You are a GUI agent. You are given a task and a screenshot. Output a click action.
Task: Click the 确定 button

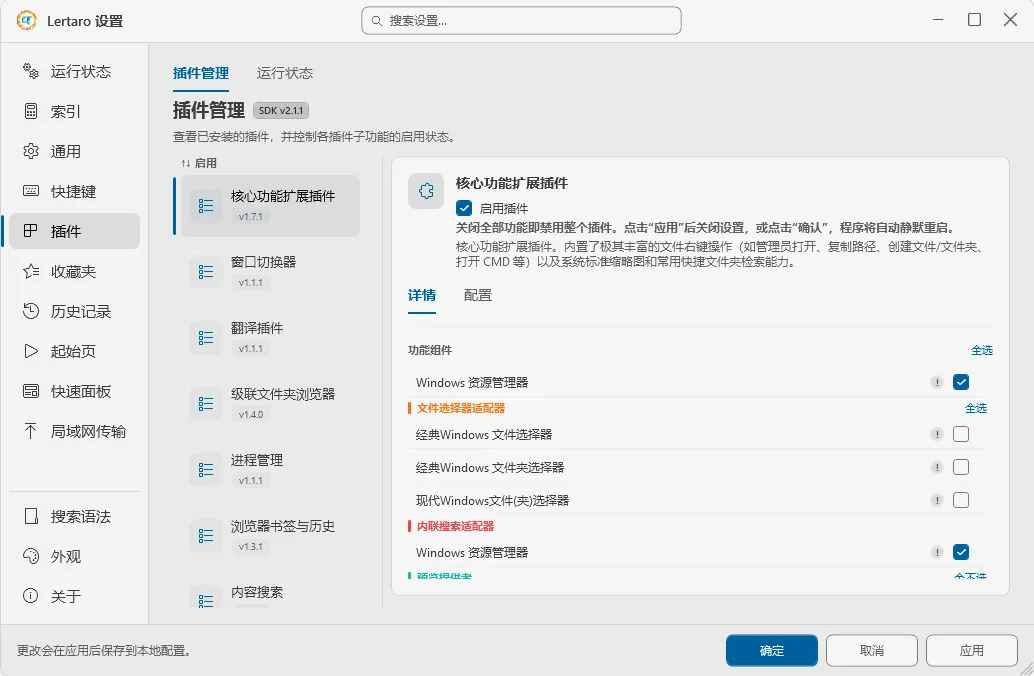[x=772, y=650]
